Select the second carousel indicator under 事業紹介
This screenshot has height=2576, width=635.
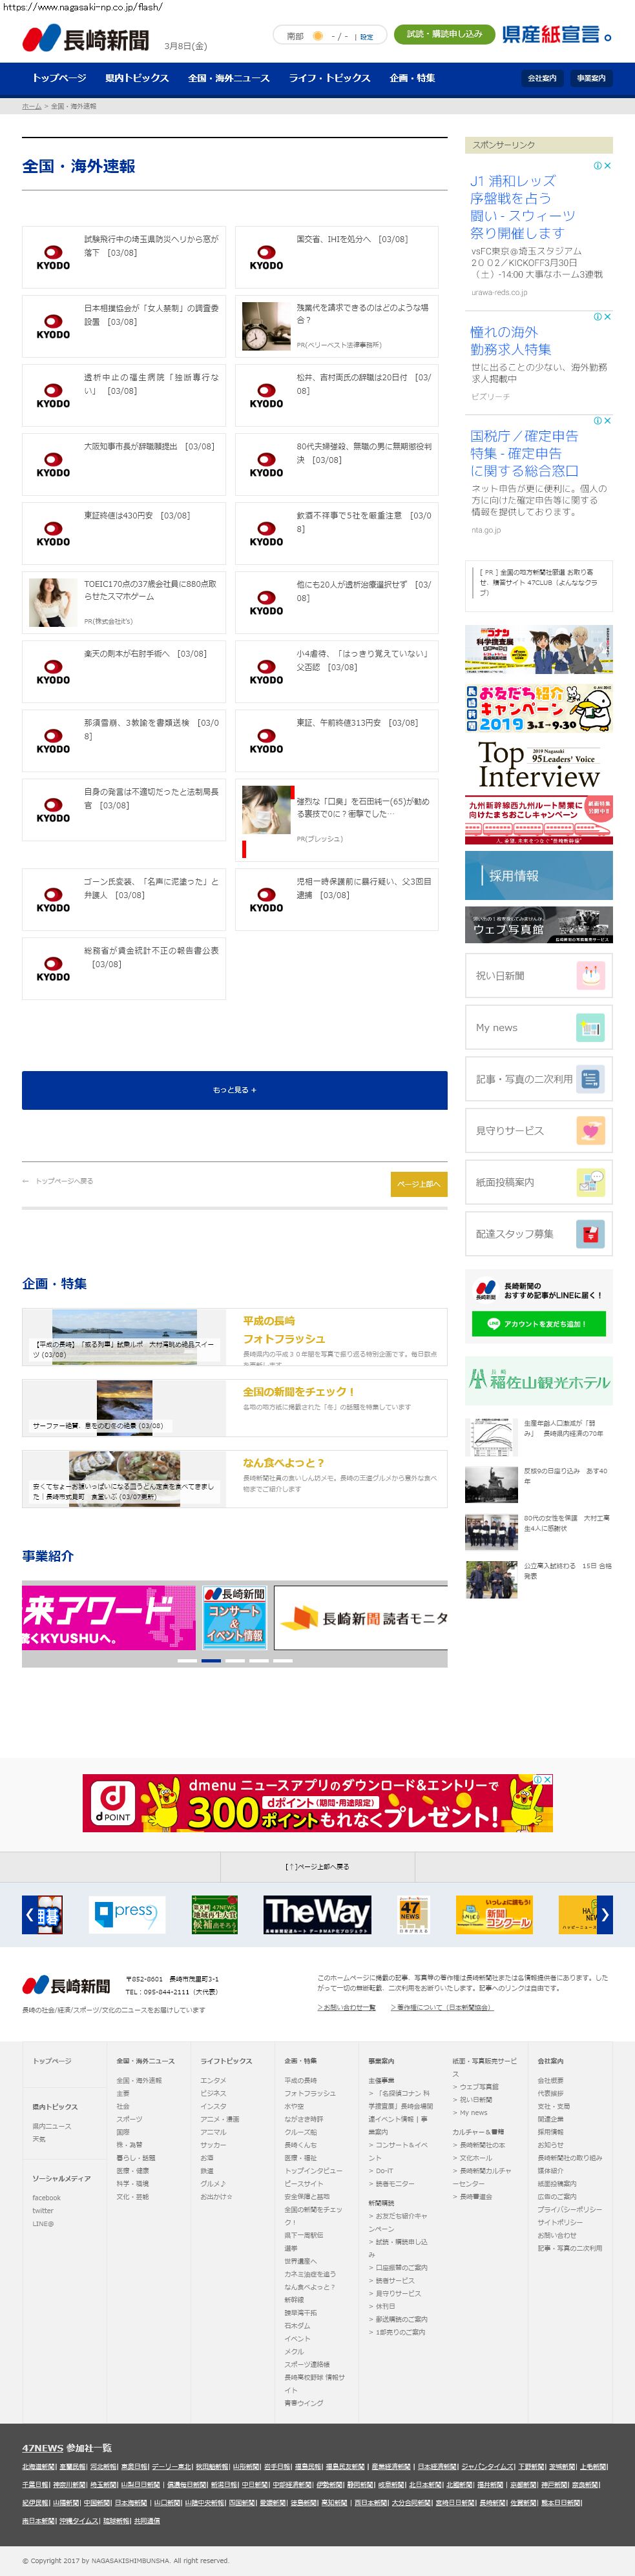click(211, 1660)
